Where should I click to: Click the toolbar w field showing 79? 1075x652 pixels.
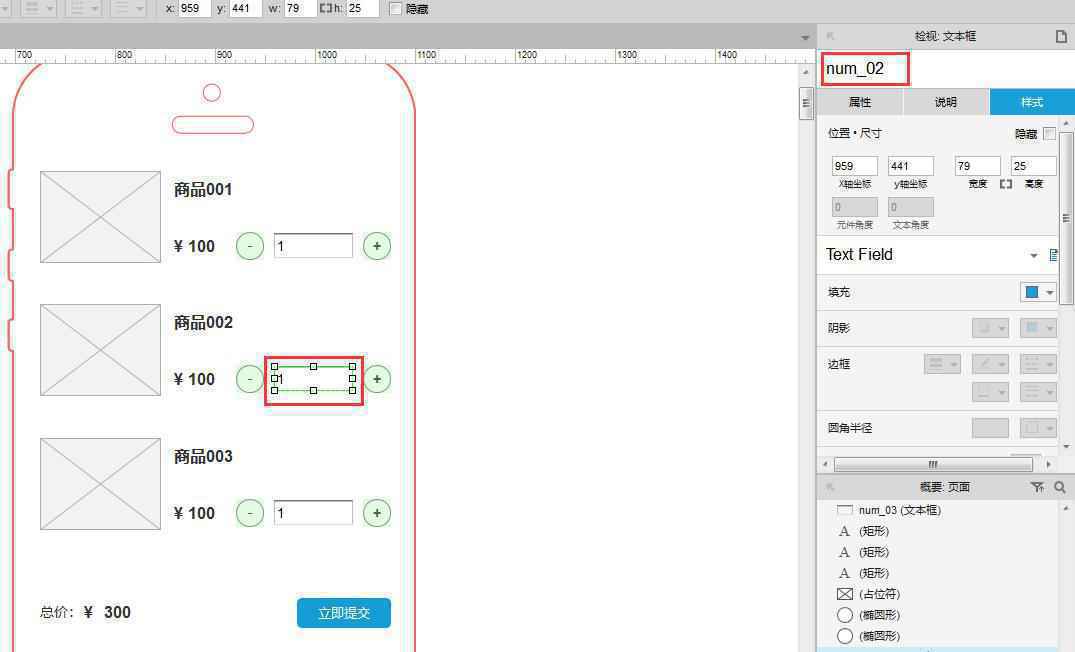(x=300, y=9)
